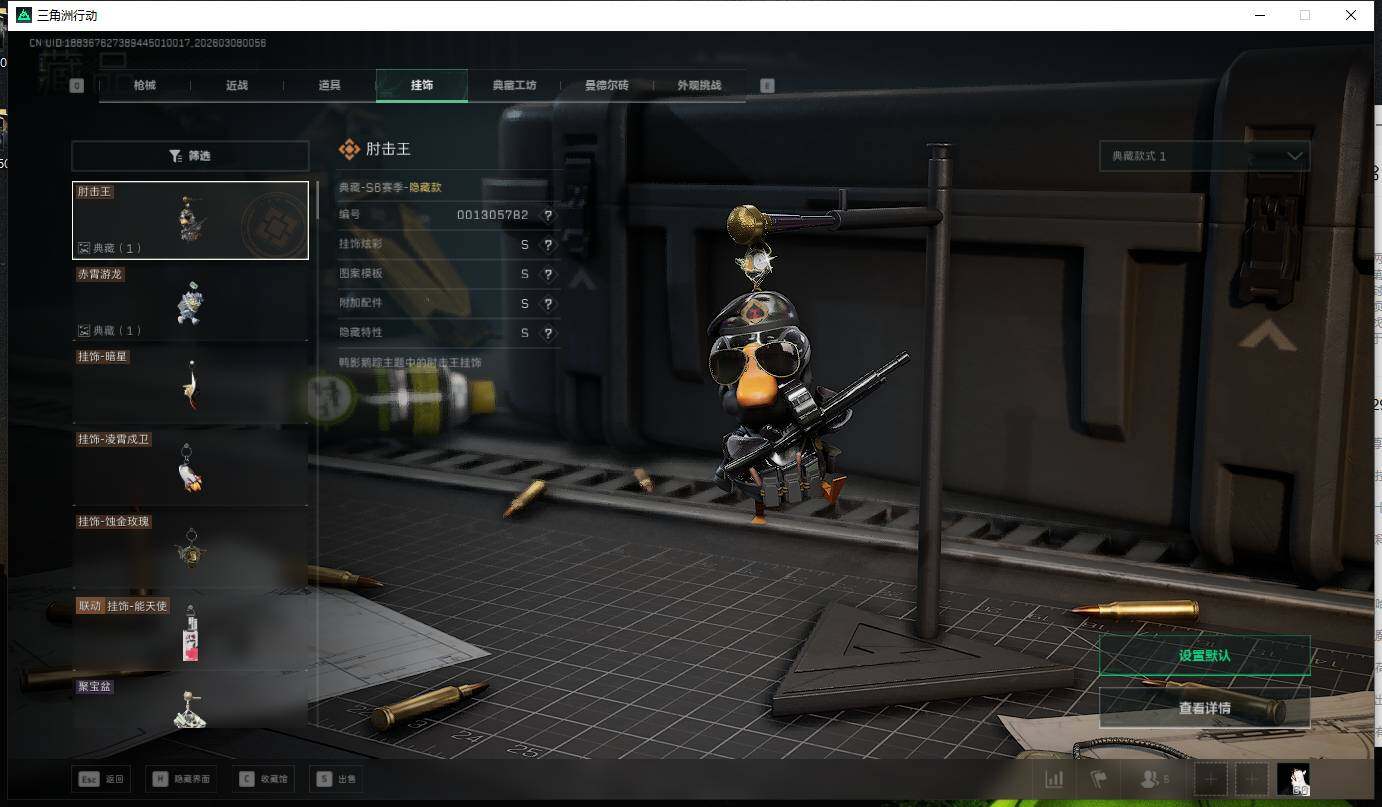Click the 典藏 picture icon in 肘击王 card

pyautogui.click(x=84, y=248)
